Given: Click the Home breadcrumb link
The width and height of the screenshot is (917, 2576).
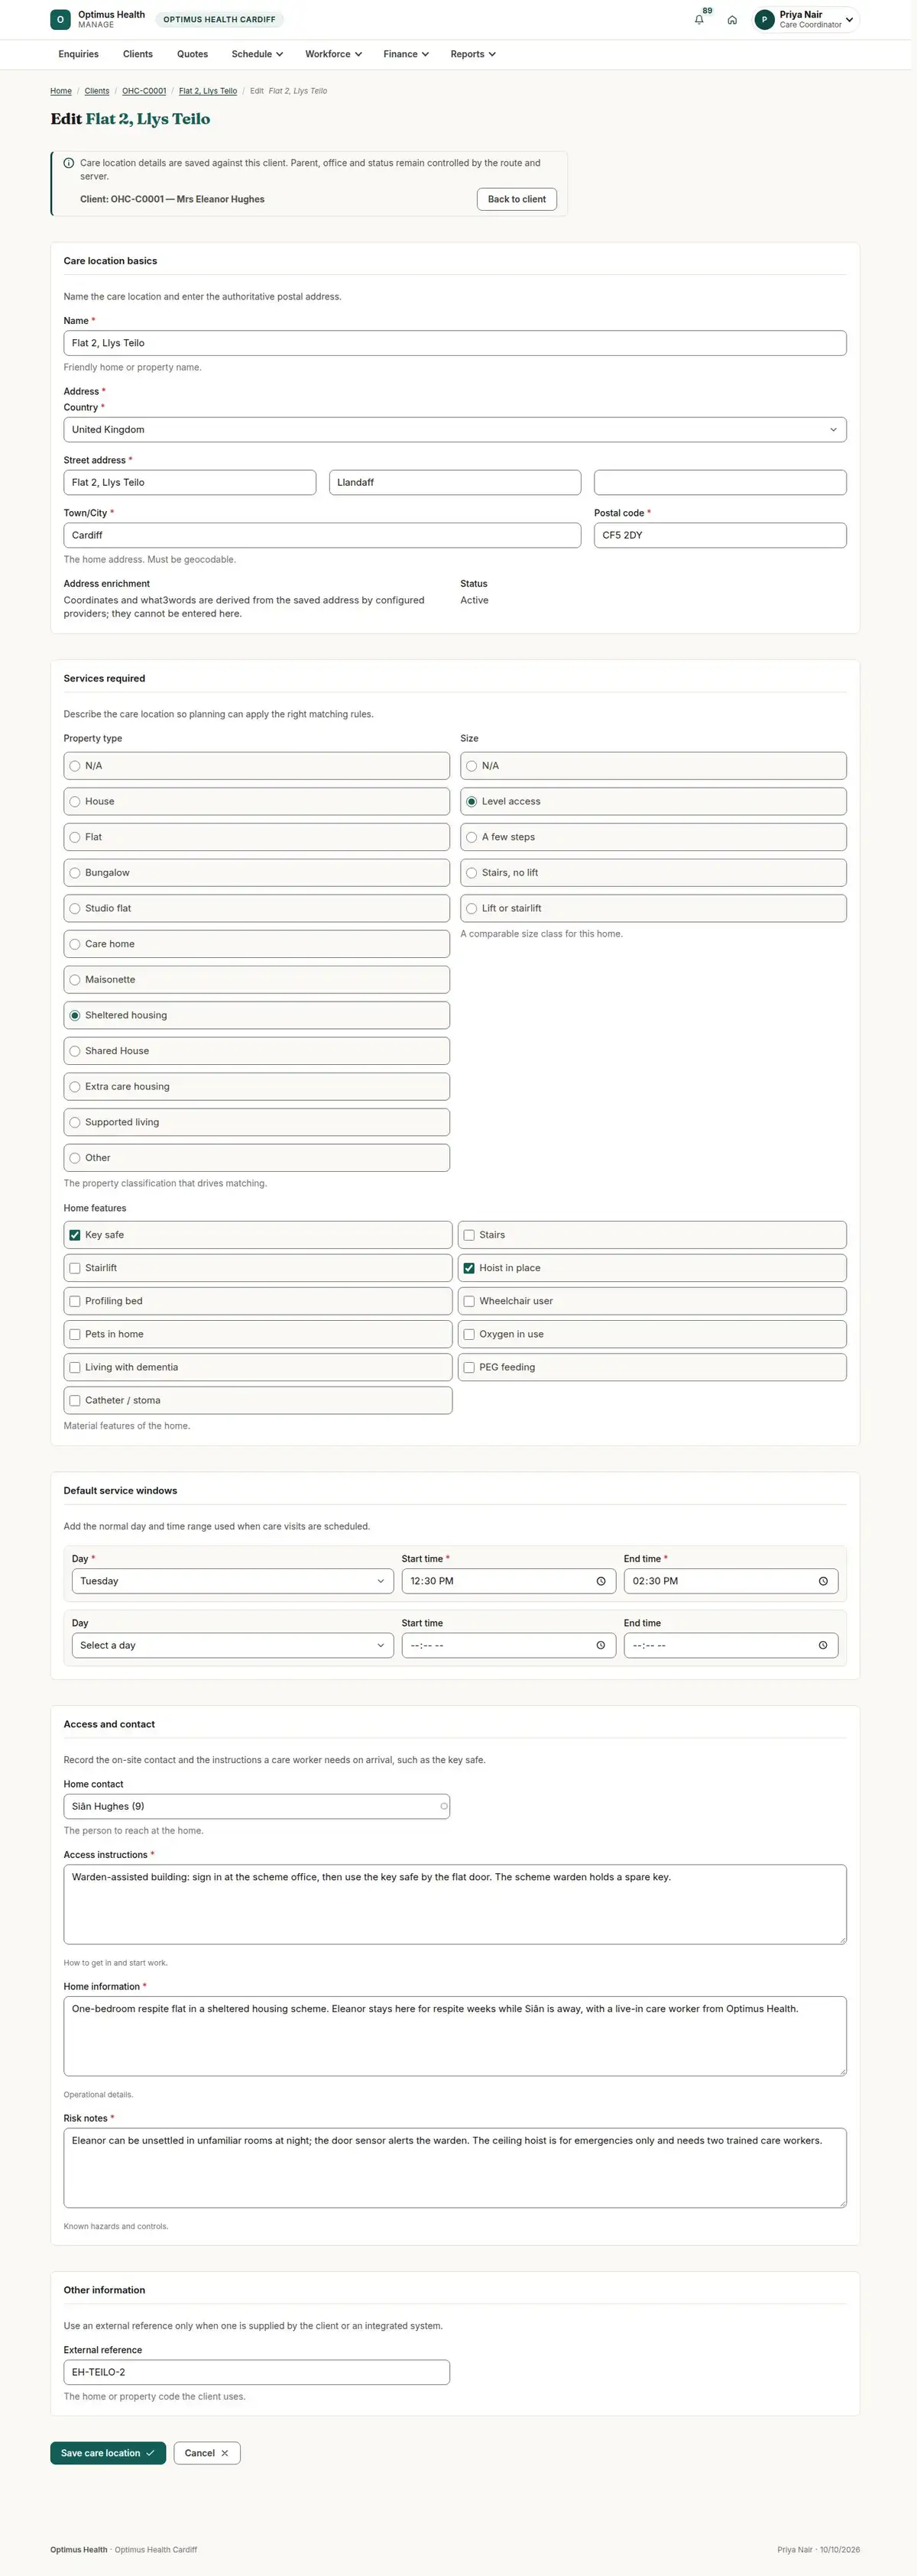Looking at the screenshot, I should [x=61, y=91].
